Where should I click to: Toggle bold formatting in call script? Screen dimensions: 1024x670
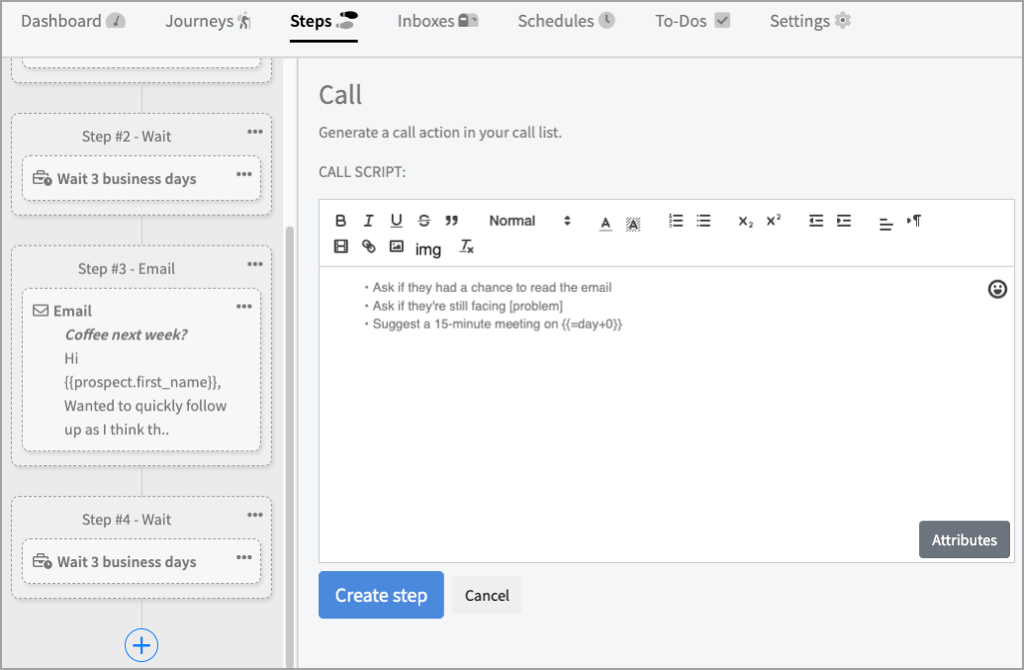click(341, 221)
